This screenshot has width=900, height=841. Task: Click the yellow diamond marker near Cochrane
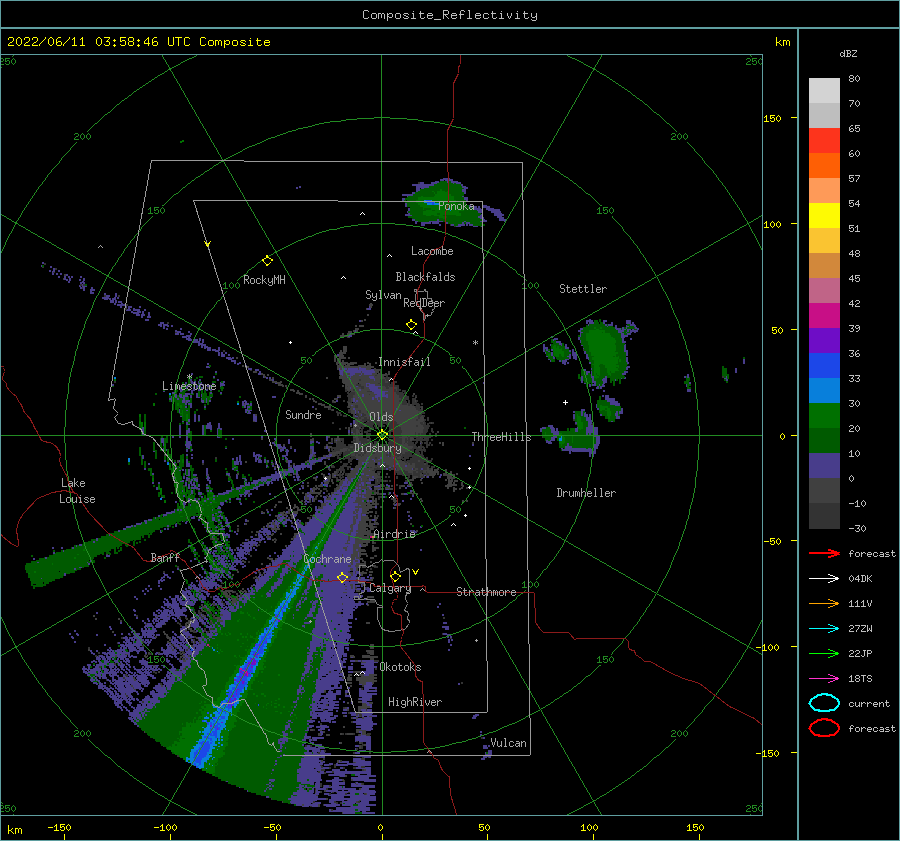(x=342, y=577)
